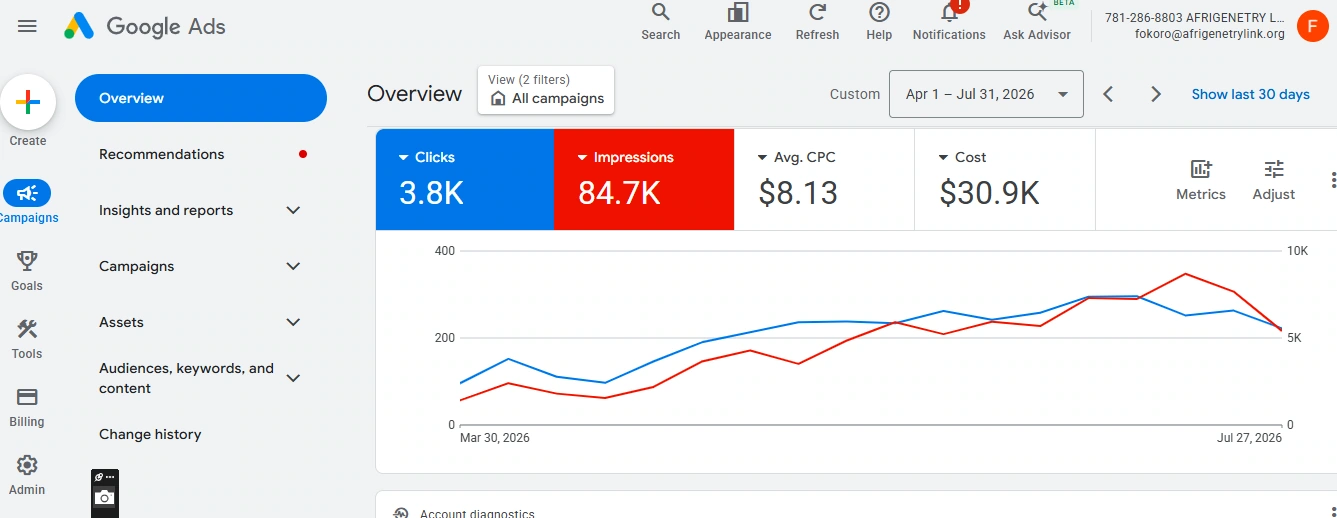This screenshot has width=1337, height=518.
Task: Click the $30.9K cost value
Action: tap(989, 192)
